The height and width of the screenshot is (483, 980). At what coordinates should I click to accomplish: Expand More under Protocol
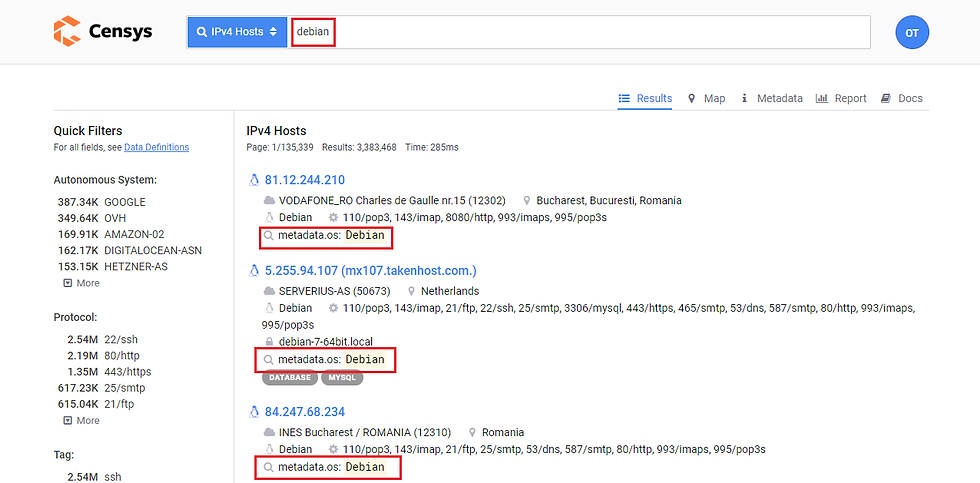82,421
